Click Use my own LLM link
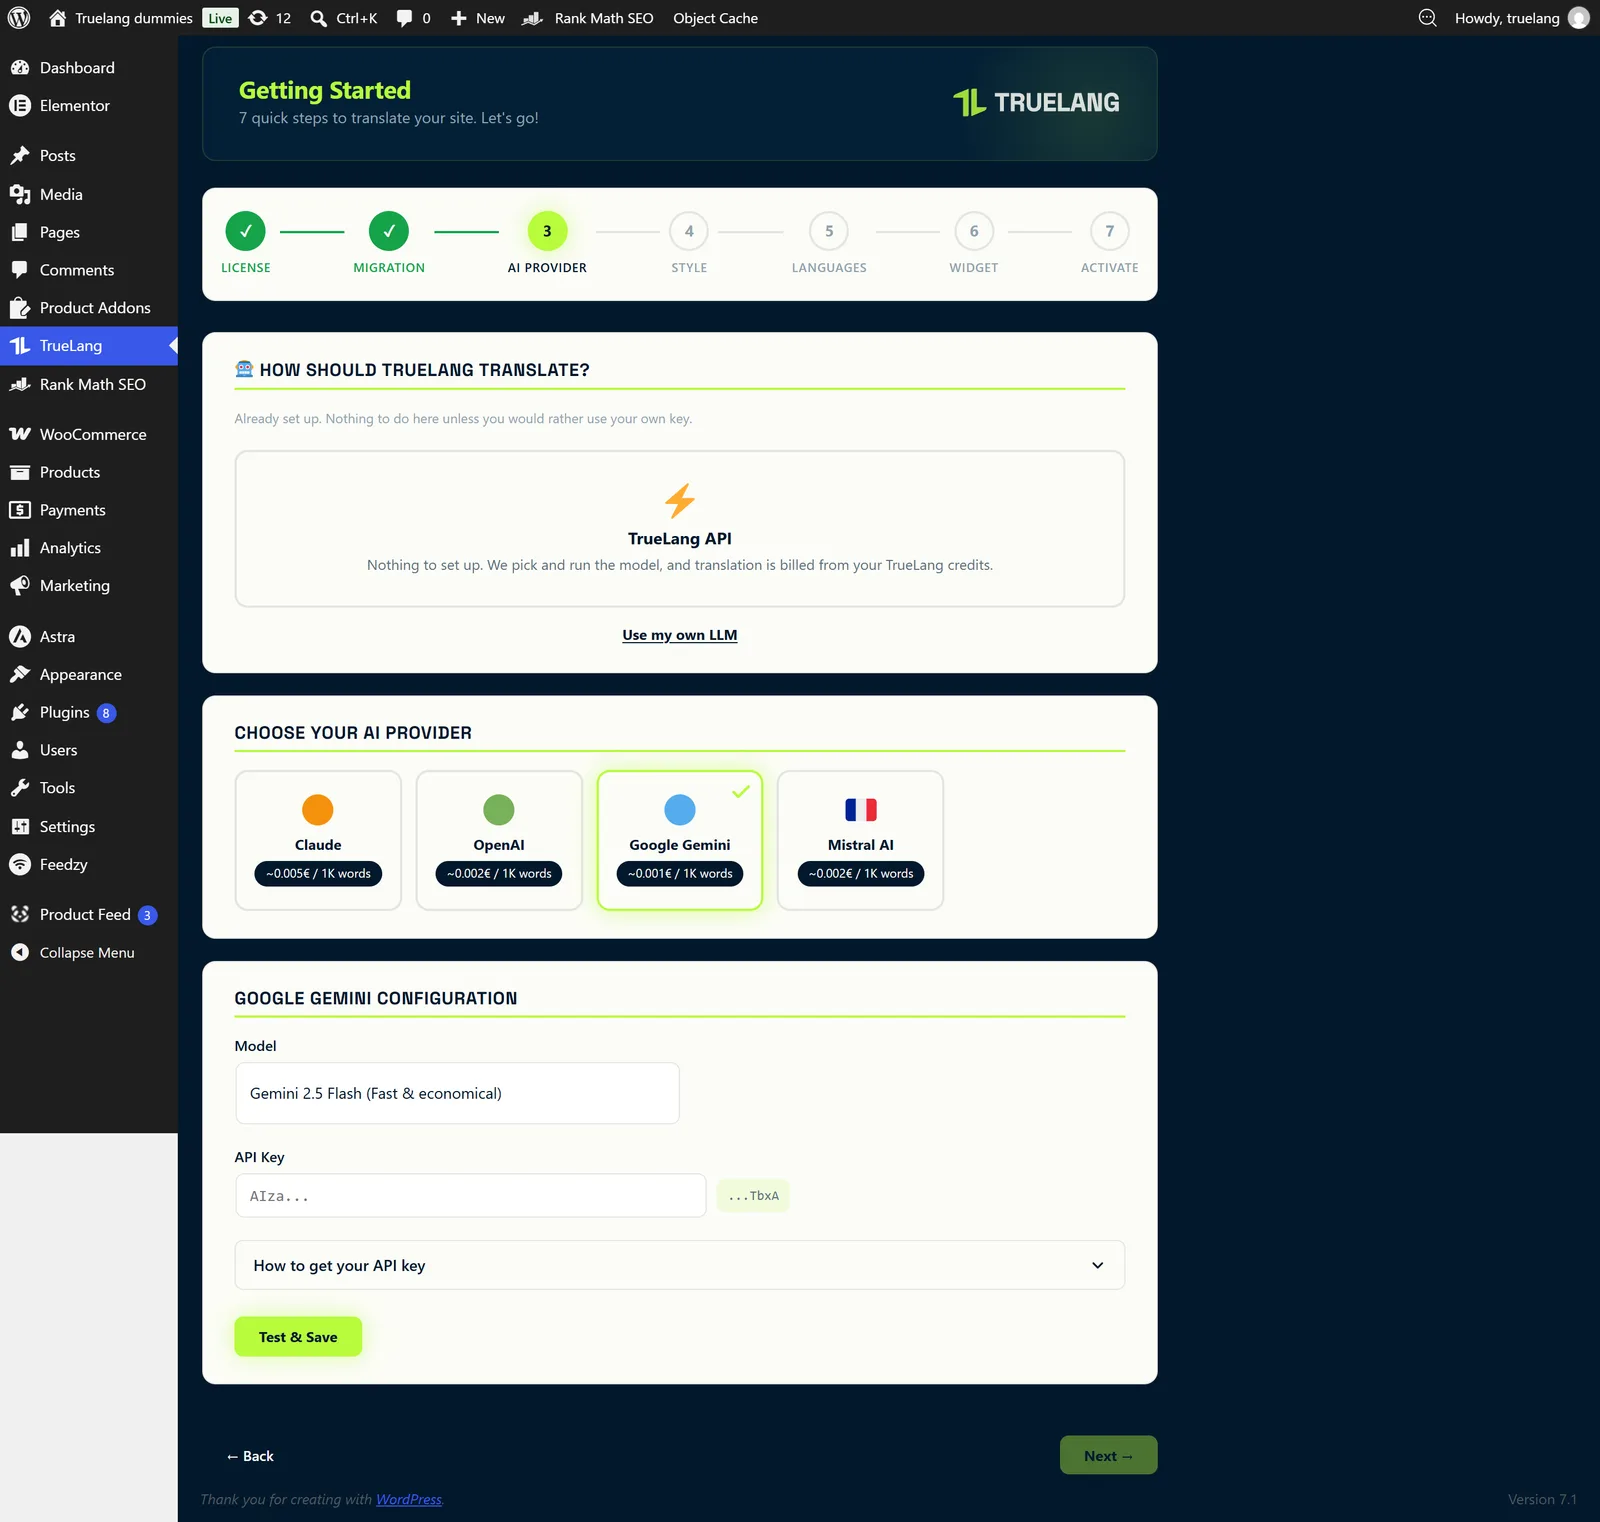Screen dimensions: 1600x1522 (680, 635)
